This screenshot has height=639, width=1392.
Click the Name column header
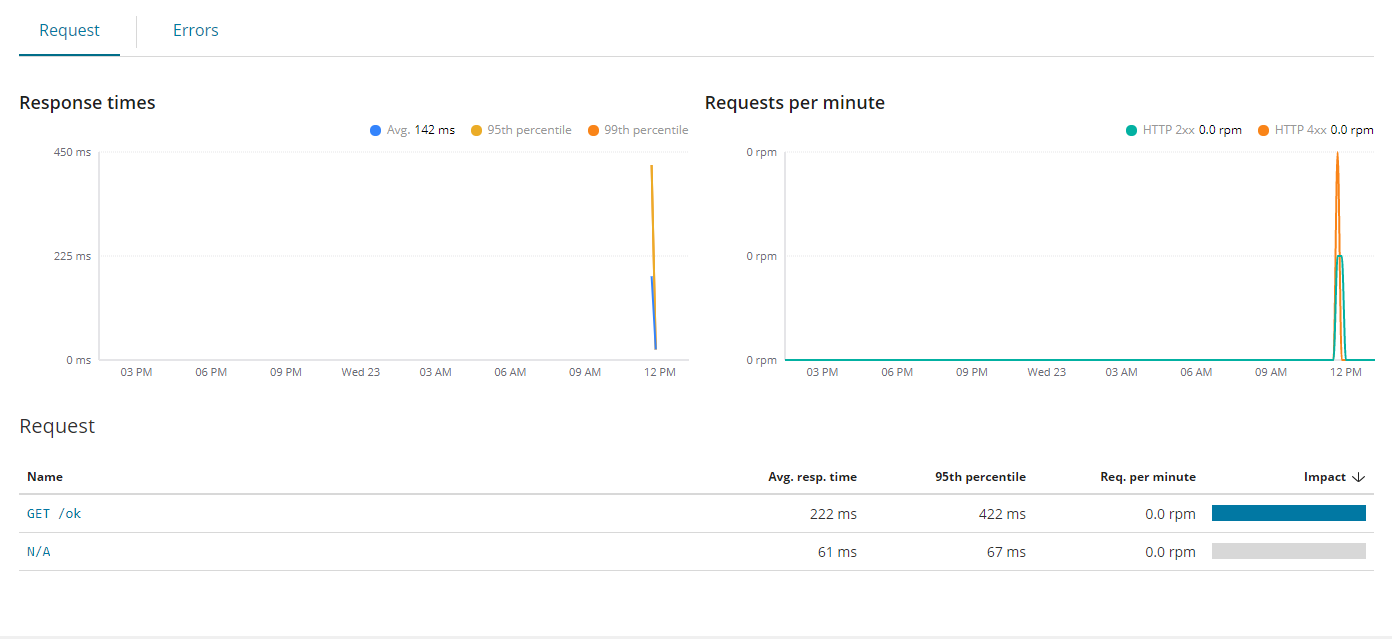pos(45,477)
